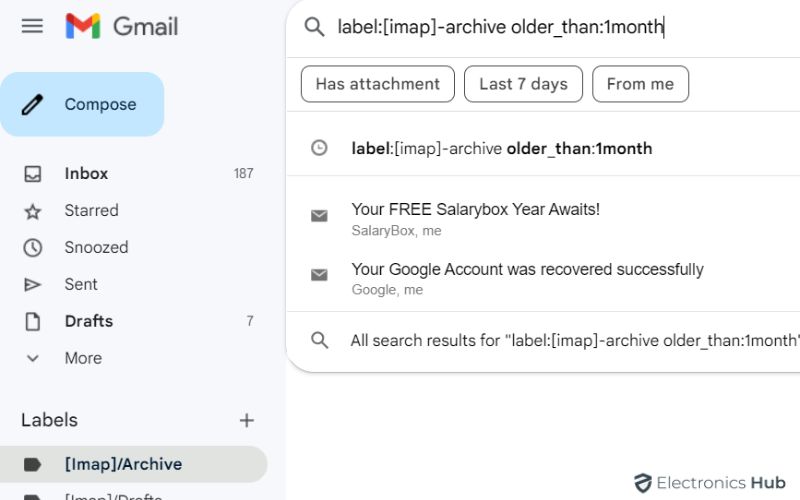Viewport: 800px width, 500px height.
Task: Click the Starred star icon in sidebar
Action: click(33, 211)
